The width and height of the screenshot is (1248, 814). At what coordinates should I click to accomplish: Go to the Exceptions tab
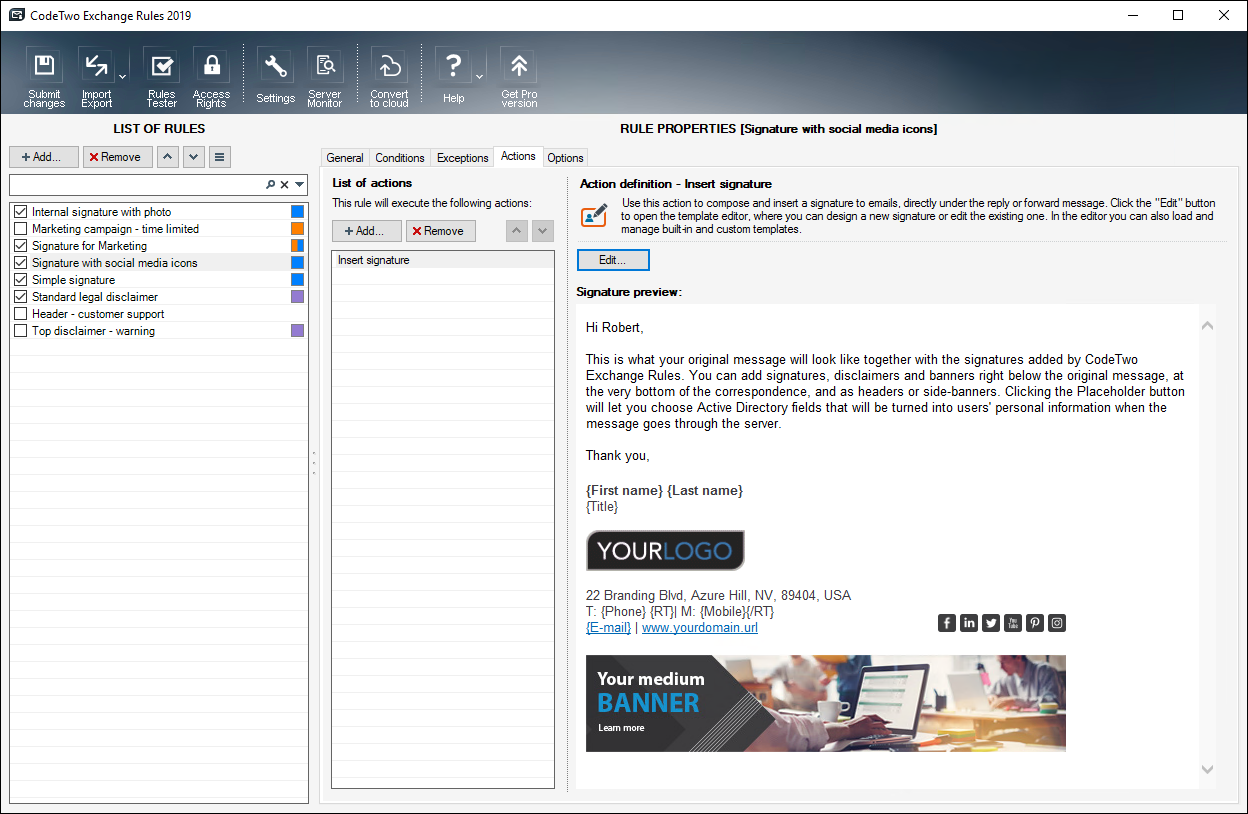(x=463, y=158)
